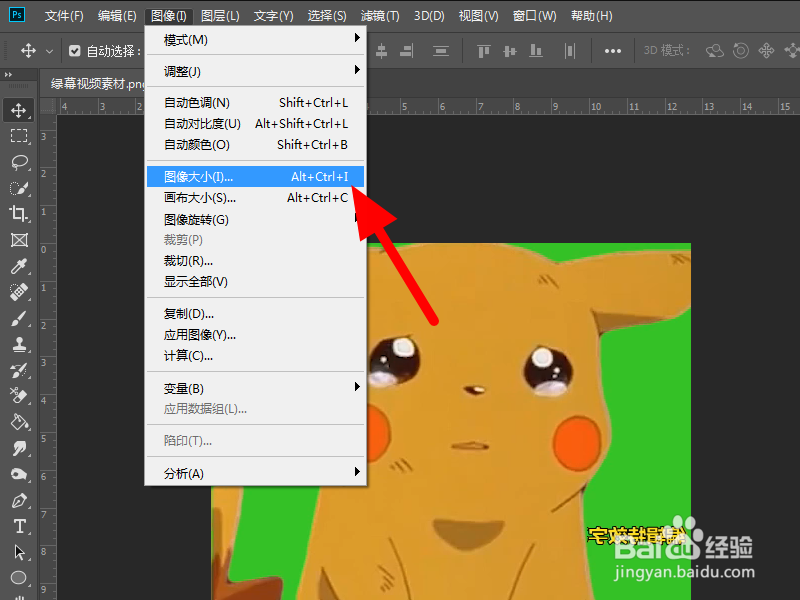Open the 图层(L) menu
This screenshot has height=600, width=800.
point(220,16)
